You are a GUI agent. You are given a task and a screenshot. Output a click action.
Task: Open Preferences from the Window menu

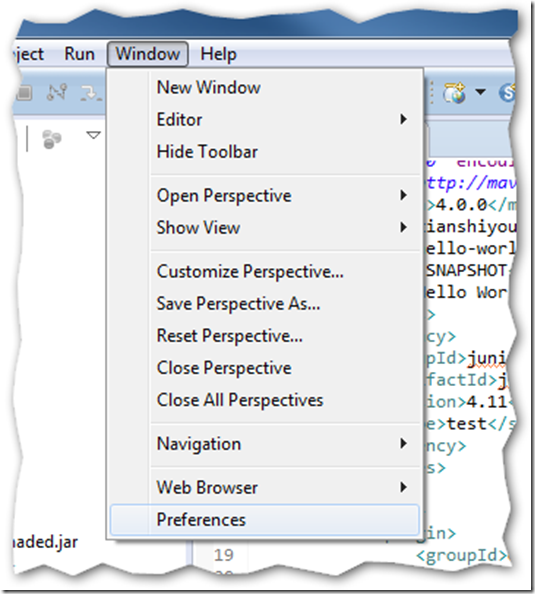pyautogui.click(x=265, y=520)
